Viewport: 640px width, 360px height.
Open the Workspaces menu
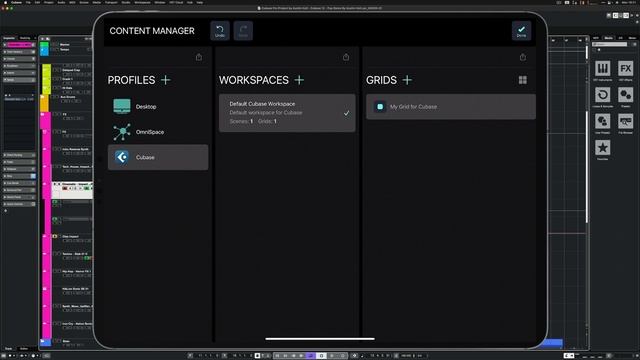(142, 2)
